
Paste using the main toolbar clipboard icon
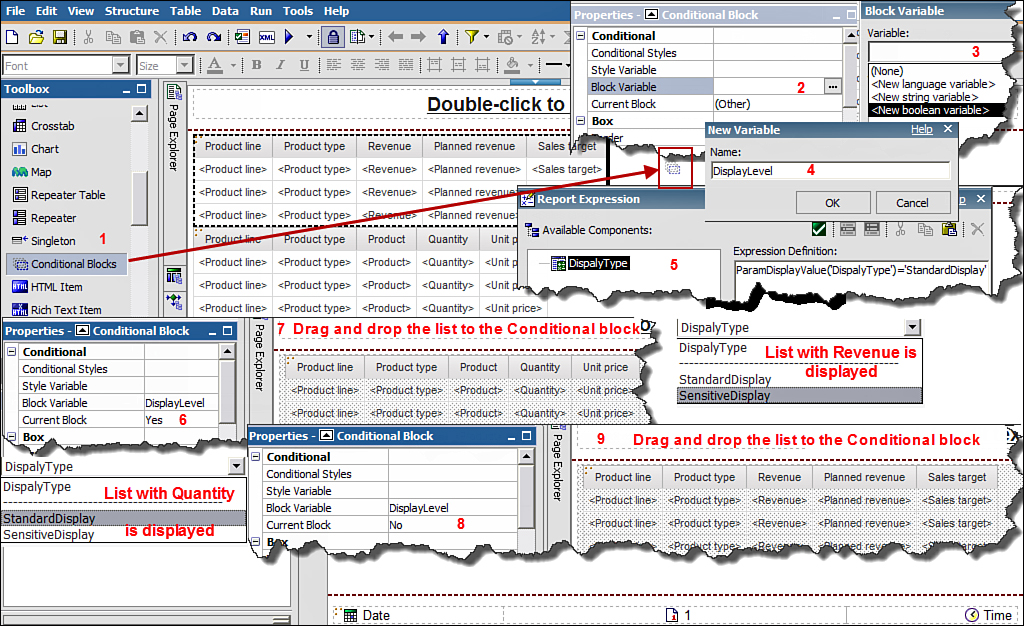coord(137,37)
